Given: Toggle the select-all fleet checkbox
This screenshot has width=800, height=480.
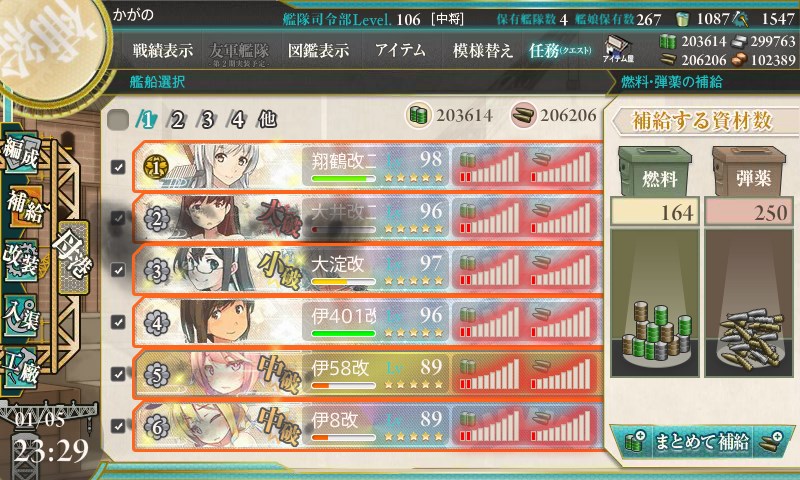Looking at the screenshot, I should (118, 120).
